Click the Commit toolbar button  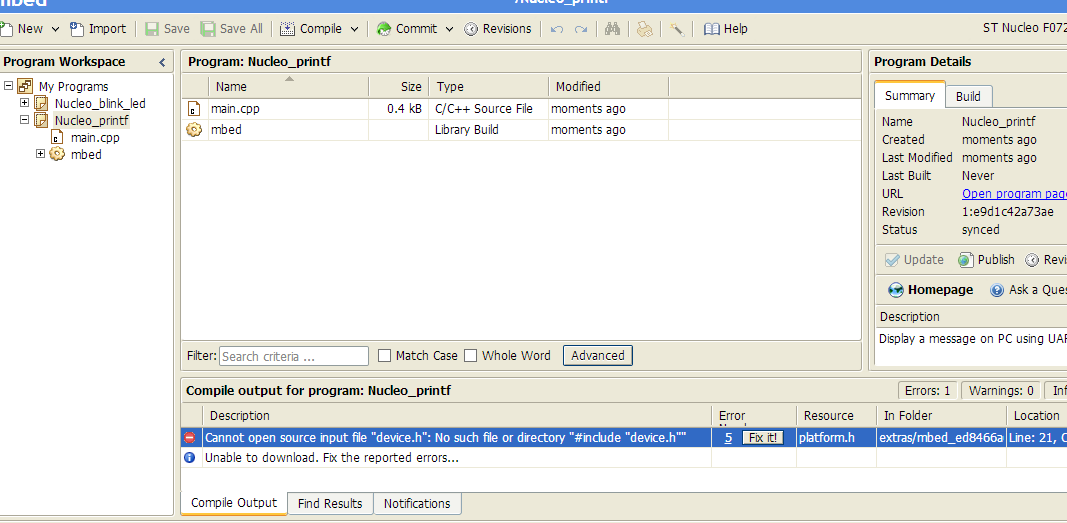coord(407,29)
